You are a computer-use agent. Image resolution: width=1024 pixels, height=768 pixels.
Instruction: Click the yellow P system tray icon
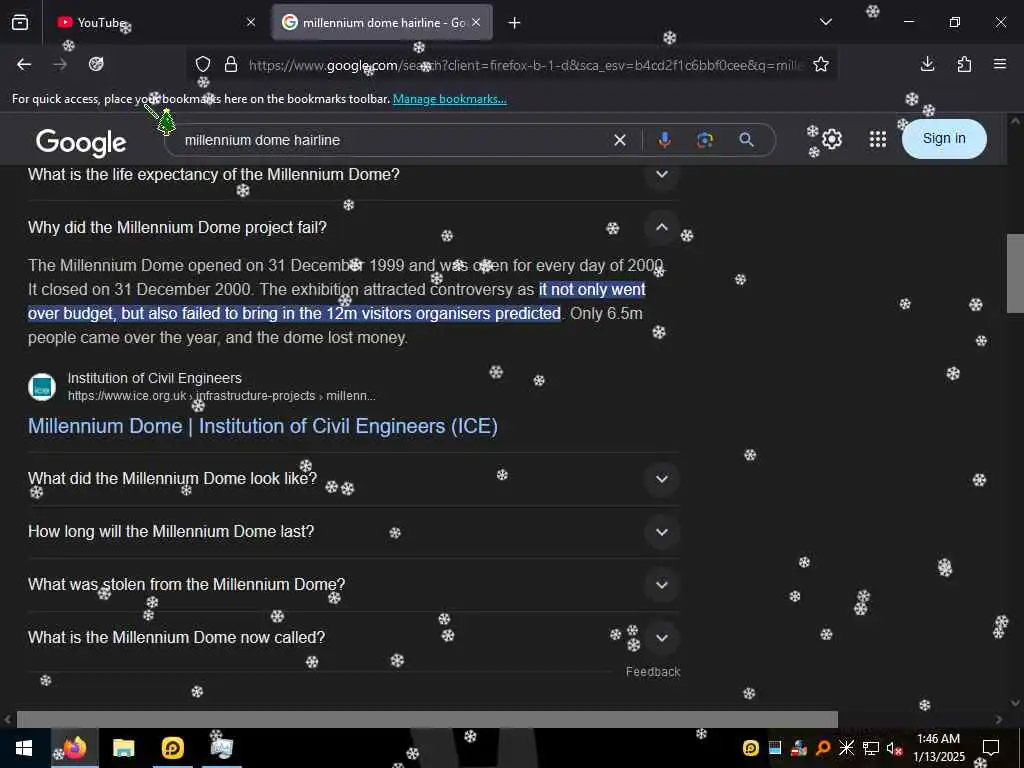click(751, 748)
